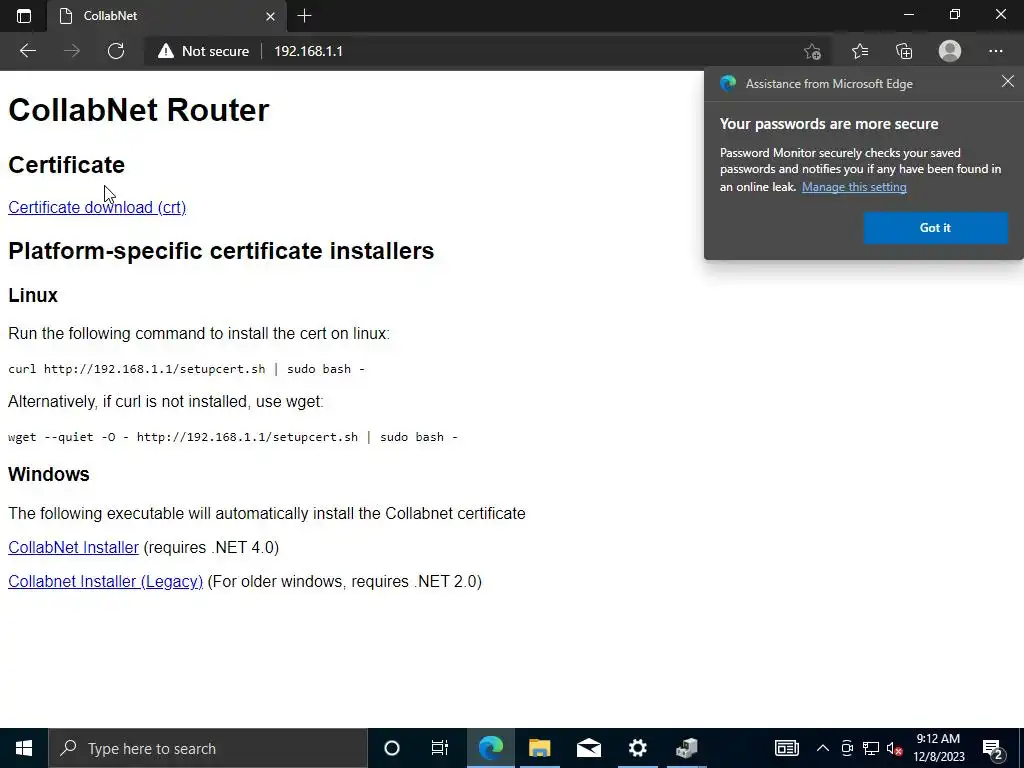
Task: Add this page to favorites
Action: [x=812, y=51]
